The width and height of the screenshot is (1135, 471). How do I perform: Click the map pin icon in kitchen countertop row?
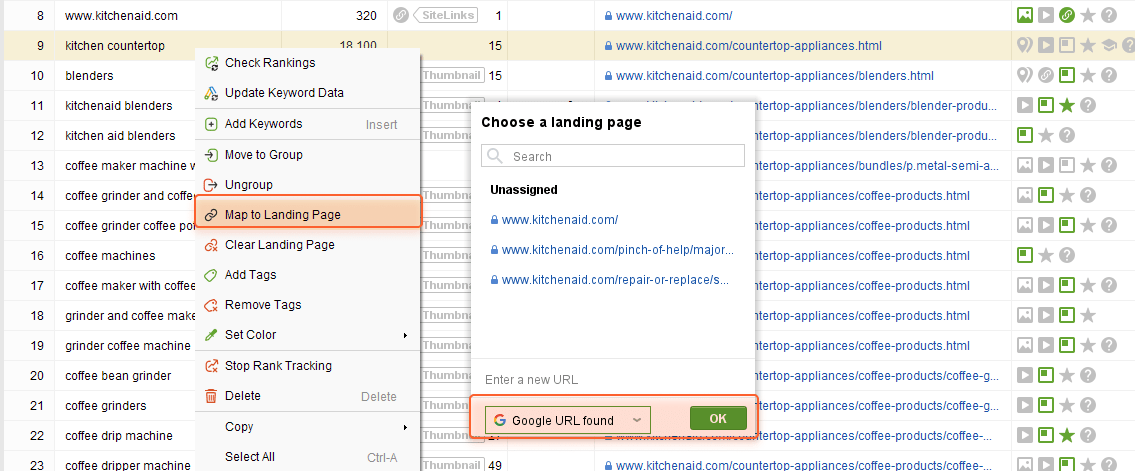tap(1024, 46)
